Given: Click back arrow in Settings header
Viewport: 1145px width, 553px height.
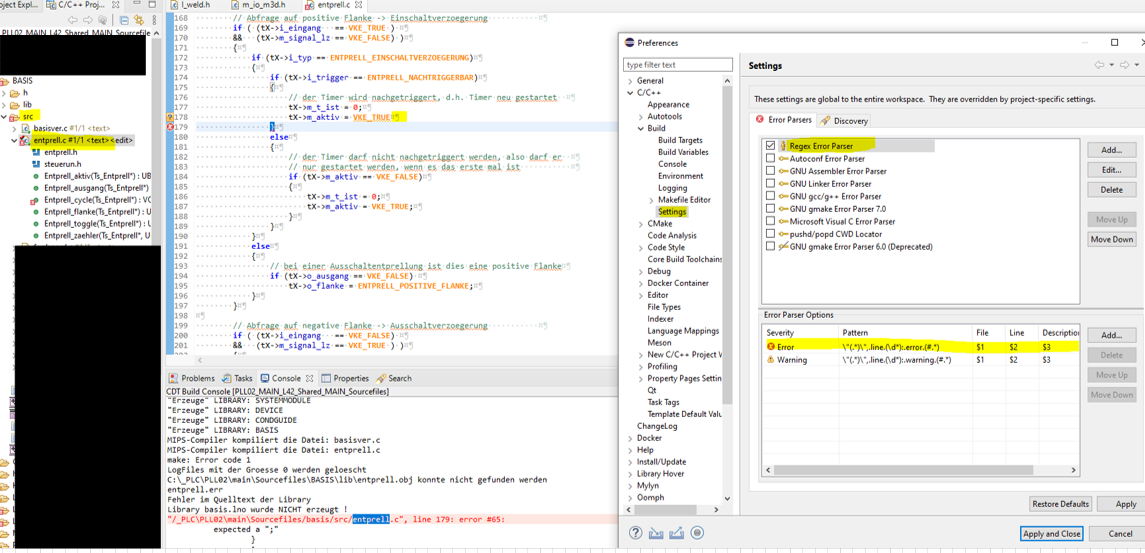Looking at the screenshot, I should point(1099,65).
